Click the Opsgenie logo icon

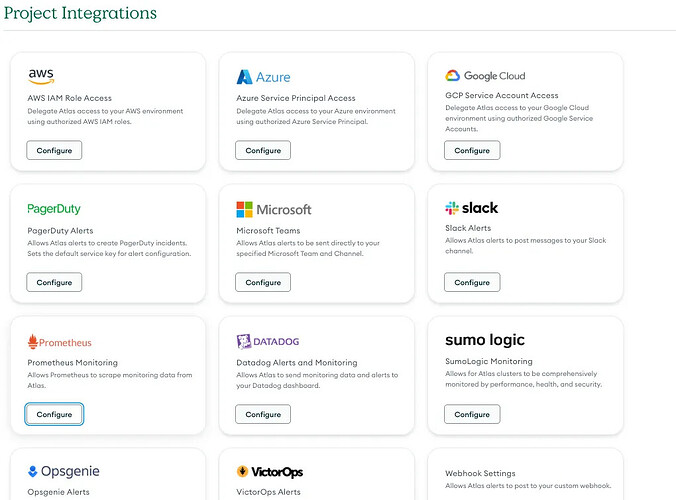32,471
